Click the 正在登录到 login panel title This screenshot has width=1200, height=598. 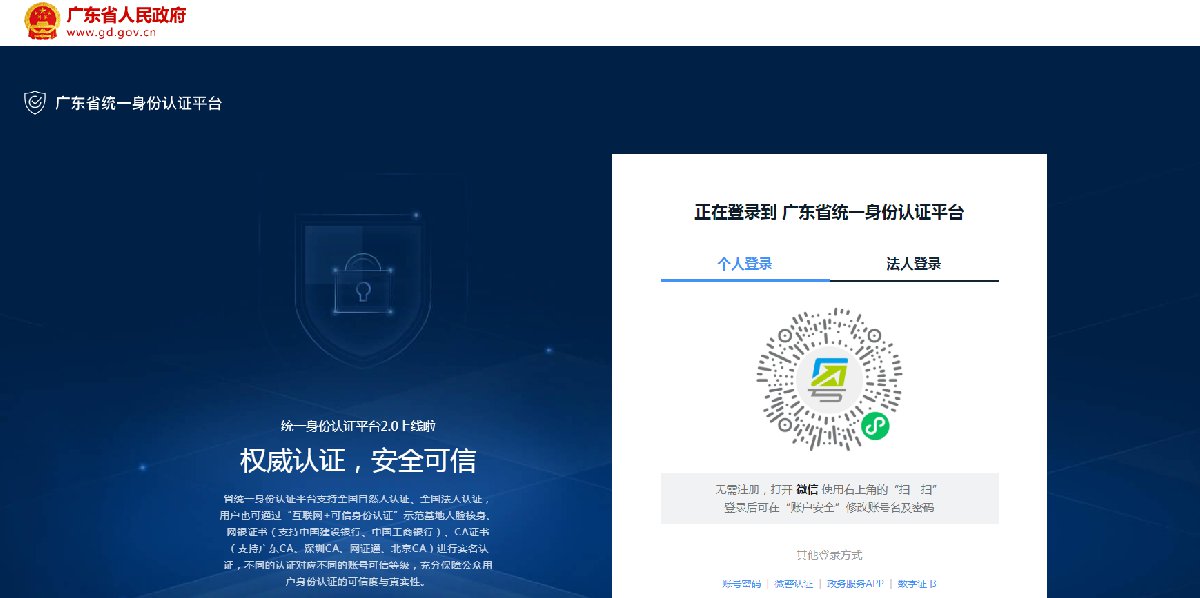(829, 212)
